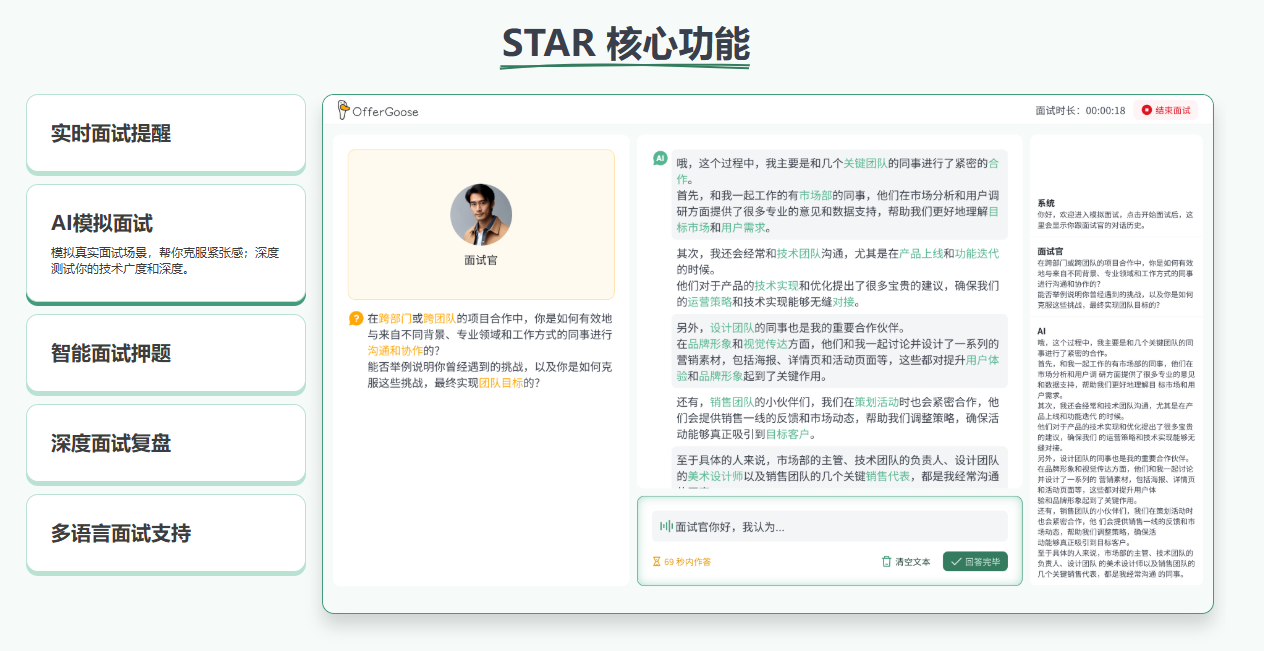Image resolution: width=1264 pixels, height=651 pixels.
Task: Click the highlighted 团队目标 keyword
Action: [x=501, y=382]
